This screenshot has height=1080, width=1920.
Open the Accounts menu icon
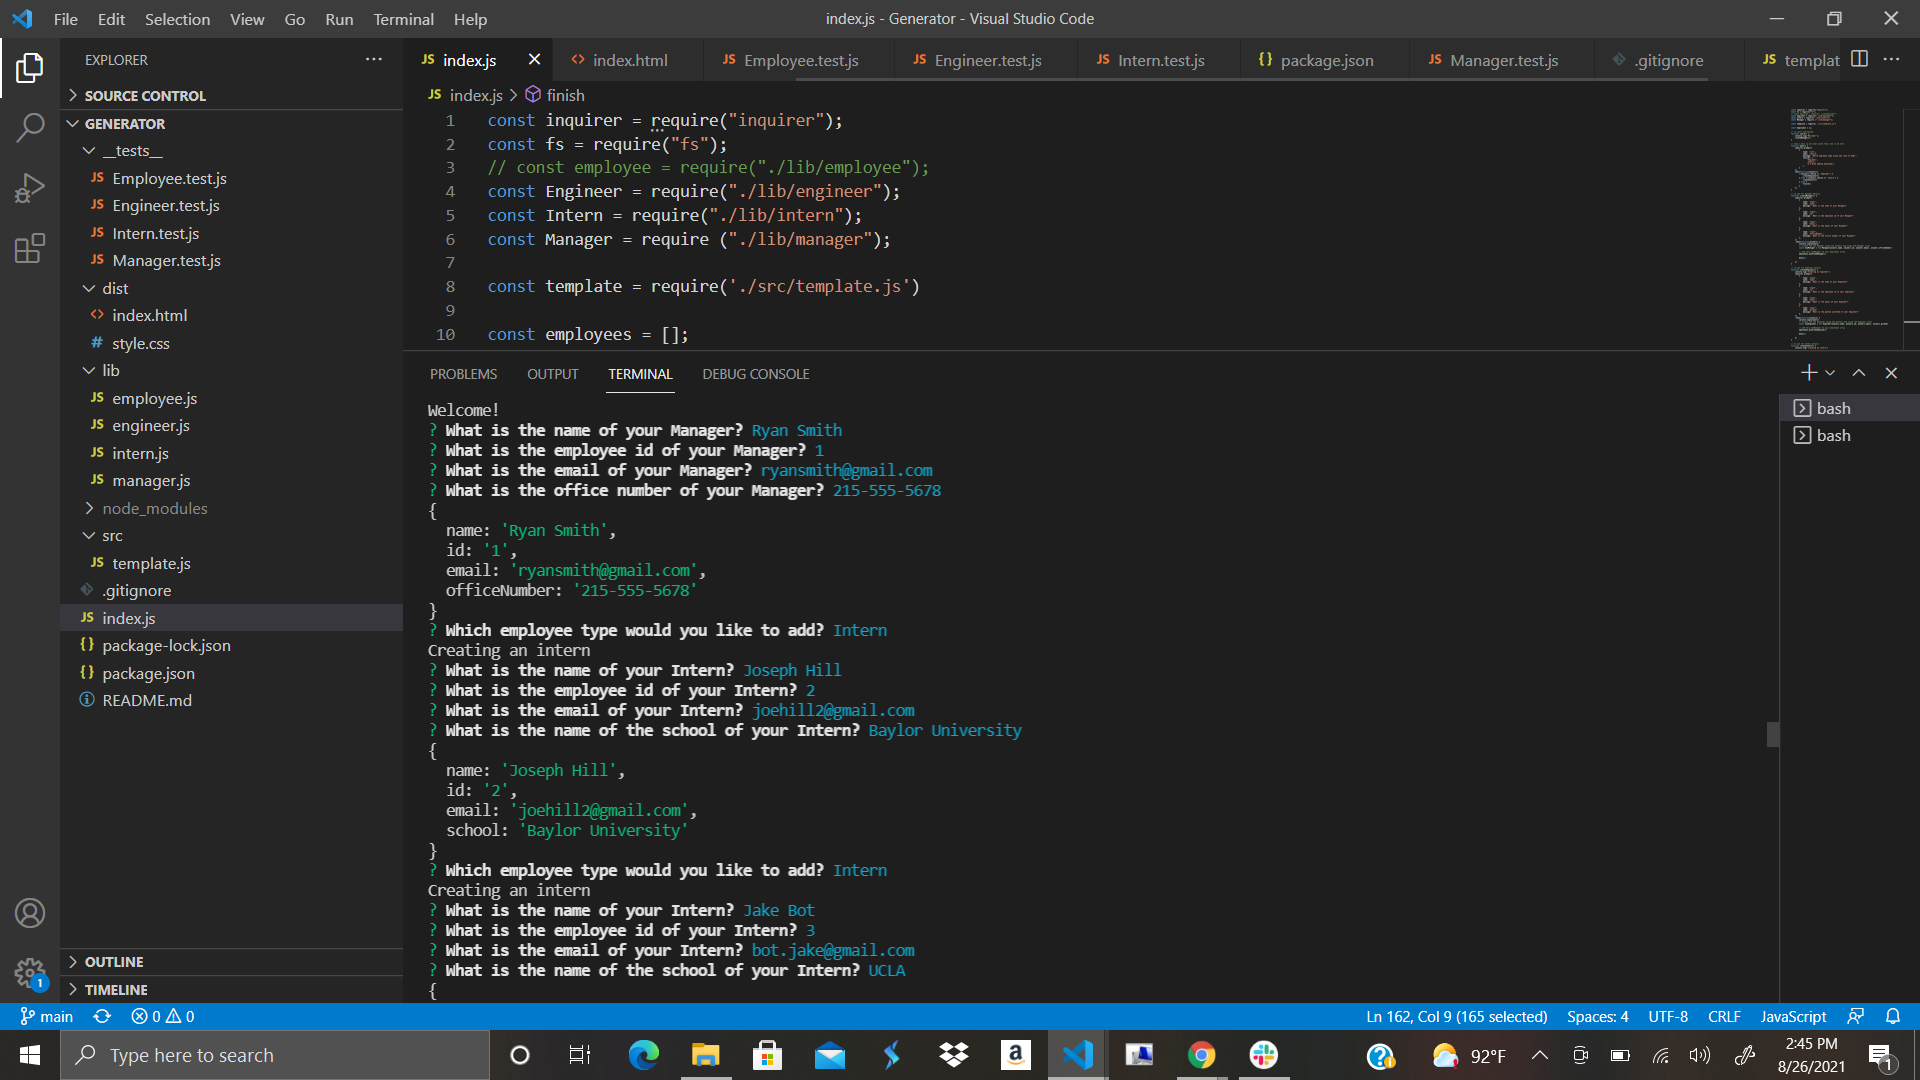tap(30, 913)
